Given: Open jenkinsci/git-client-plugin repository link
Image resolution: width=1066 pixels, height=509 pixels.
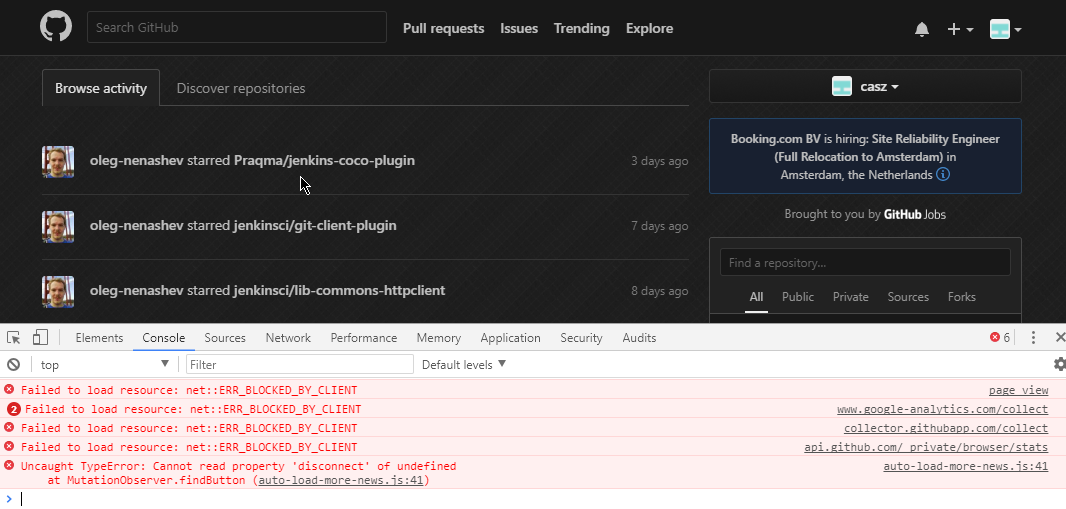Looking at the screenshot, I should (x=315, y=226).
